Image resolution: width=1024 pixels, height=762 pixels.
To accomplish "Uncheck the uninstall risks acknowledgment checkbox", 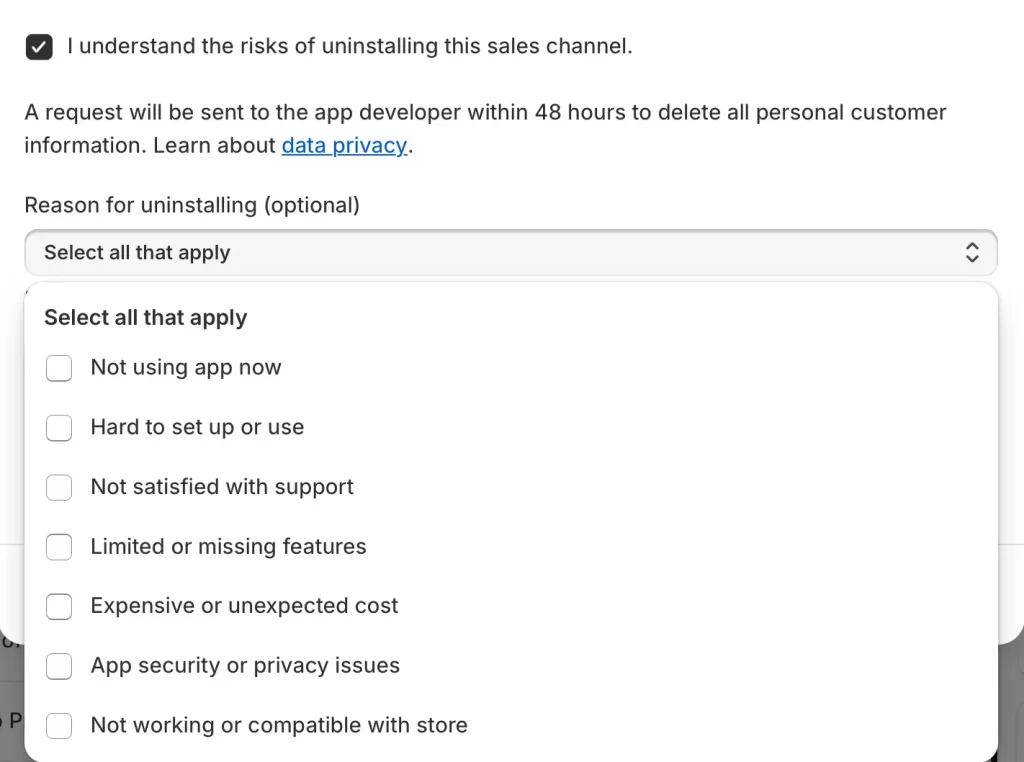I will (39, 47).
